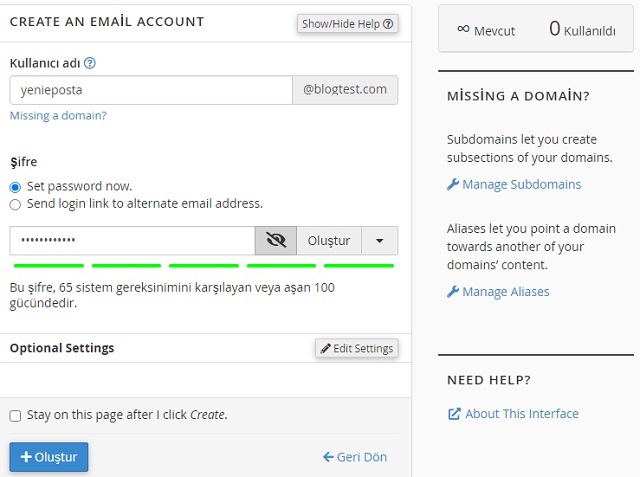The height and width of the screenshot is (477, 640).
Task: Click the Şifre label
Action: point(24,162)
